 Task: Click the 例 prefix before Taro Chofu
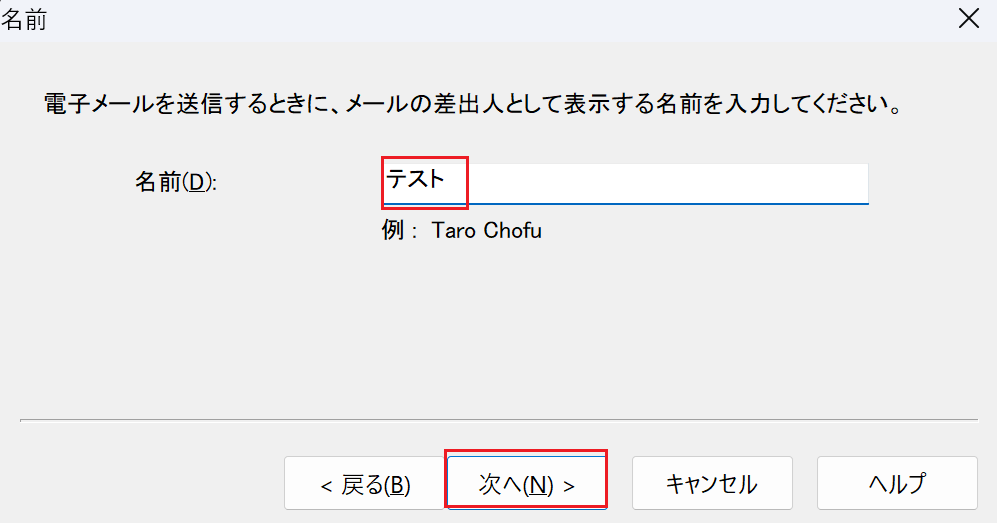[x=391, y=231]
